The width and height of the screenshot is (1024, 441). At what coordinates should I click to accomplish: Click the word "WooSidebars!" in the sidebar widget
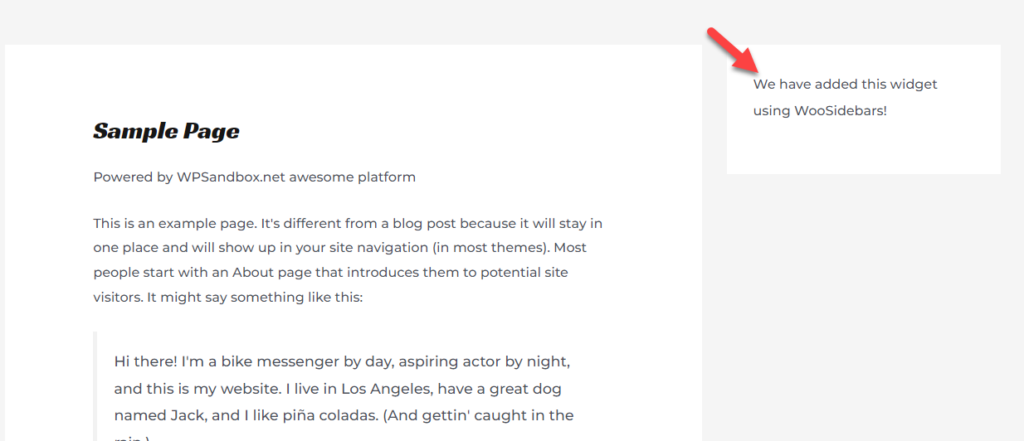click(840, 110)
